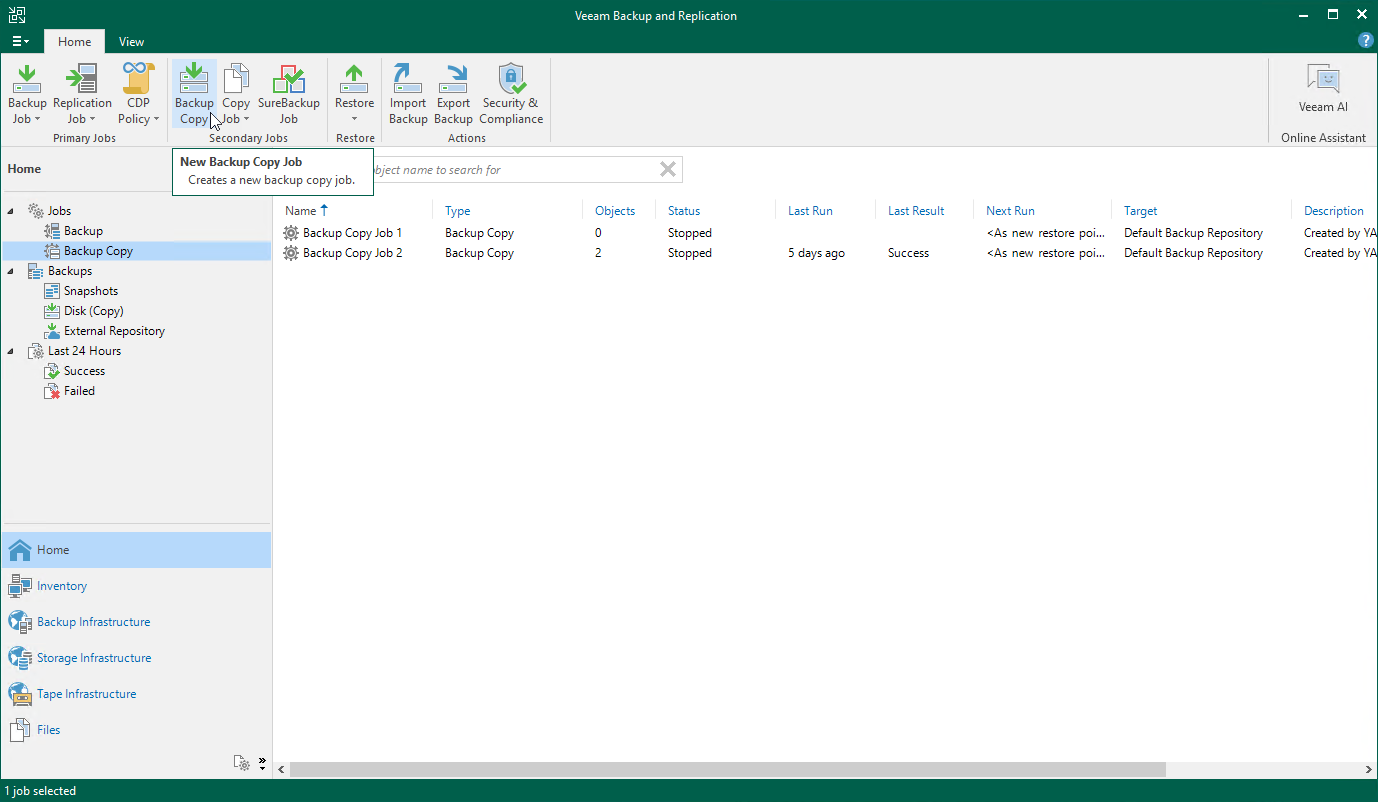
Task: Select Backup under Jobs in tree
Action: point(83,231)
